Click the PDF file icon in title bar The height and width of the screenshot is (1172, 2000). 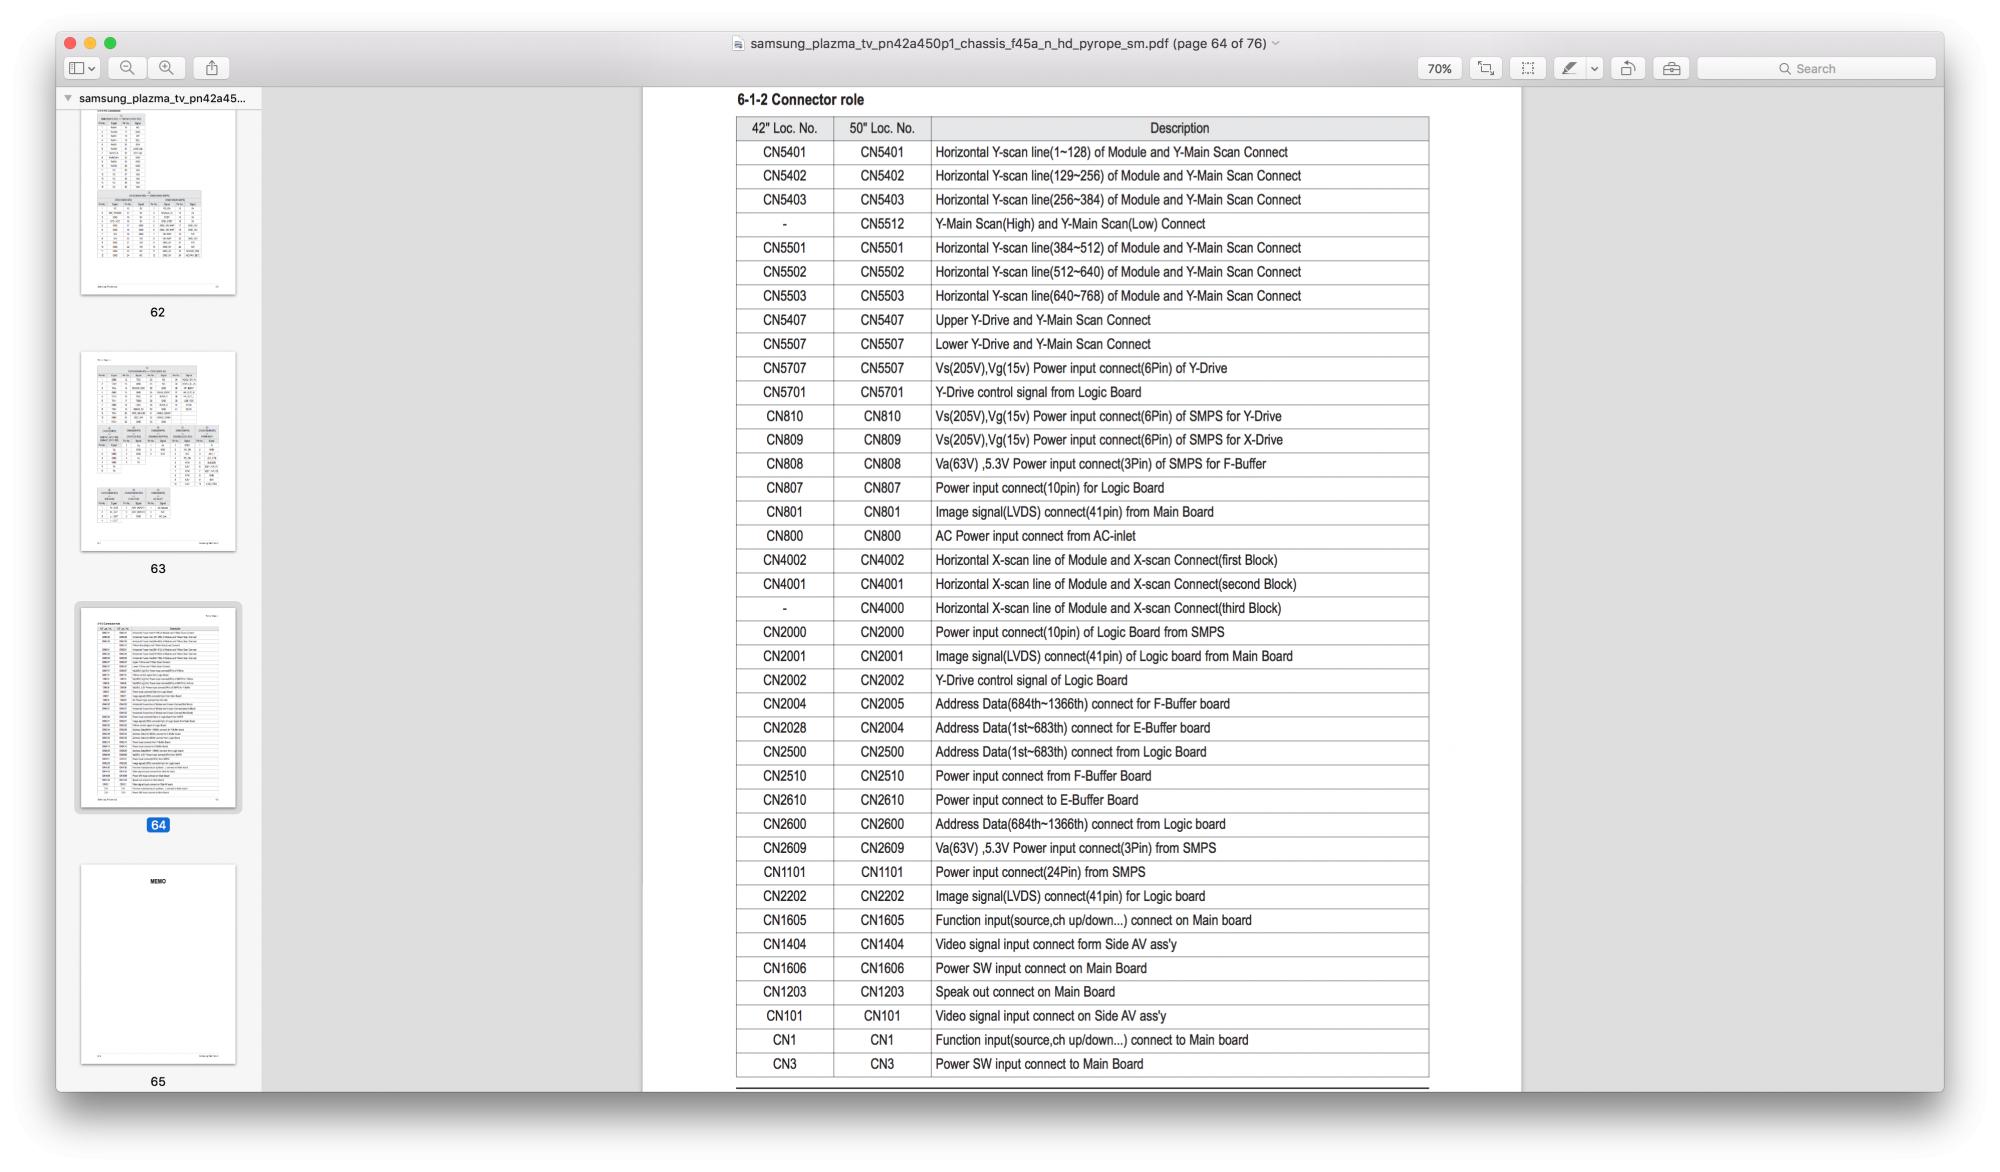[738, 43]
